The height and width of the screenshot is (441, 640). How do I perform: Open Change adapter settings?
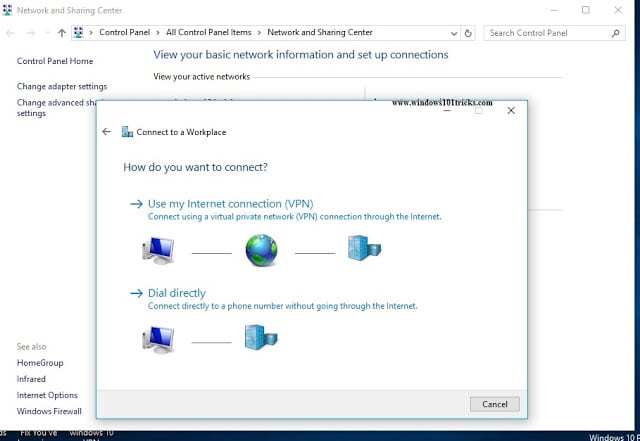click(62, 87)
